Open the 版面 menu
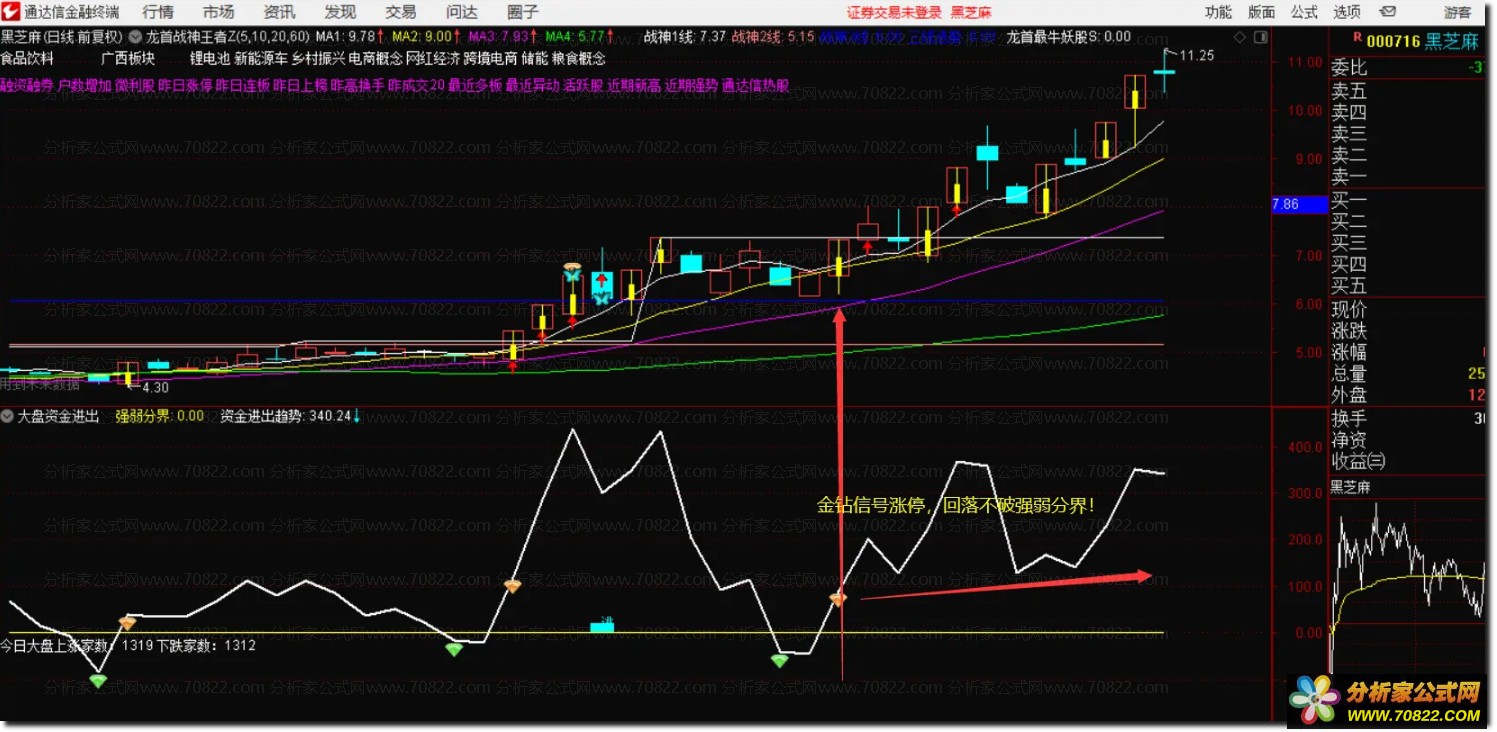 1261,12
